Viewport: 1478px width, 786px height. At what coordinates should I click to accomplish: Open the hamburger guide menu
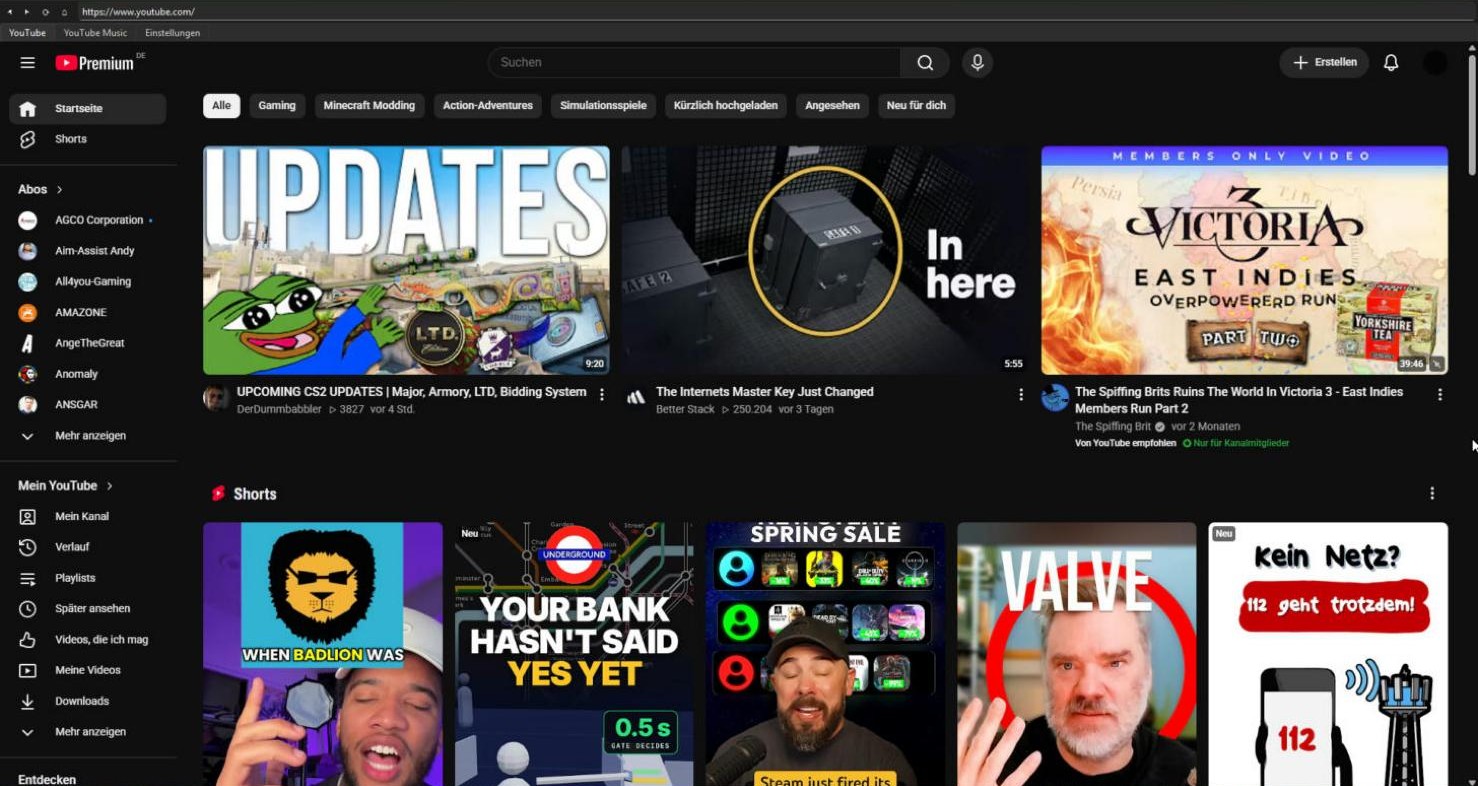pos(28,63)
